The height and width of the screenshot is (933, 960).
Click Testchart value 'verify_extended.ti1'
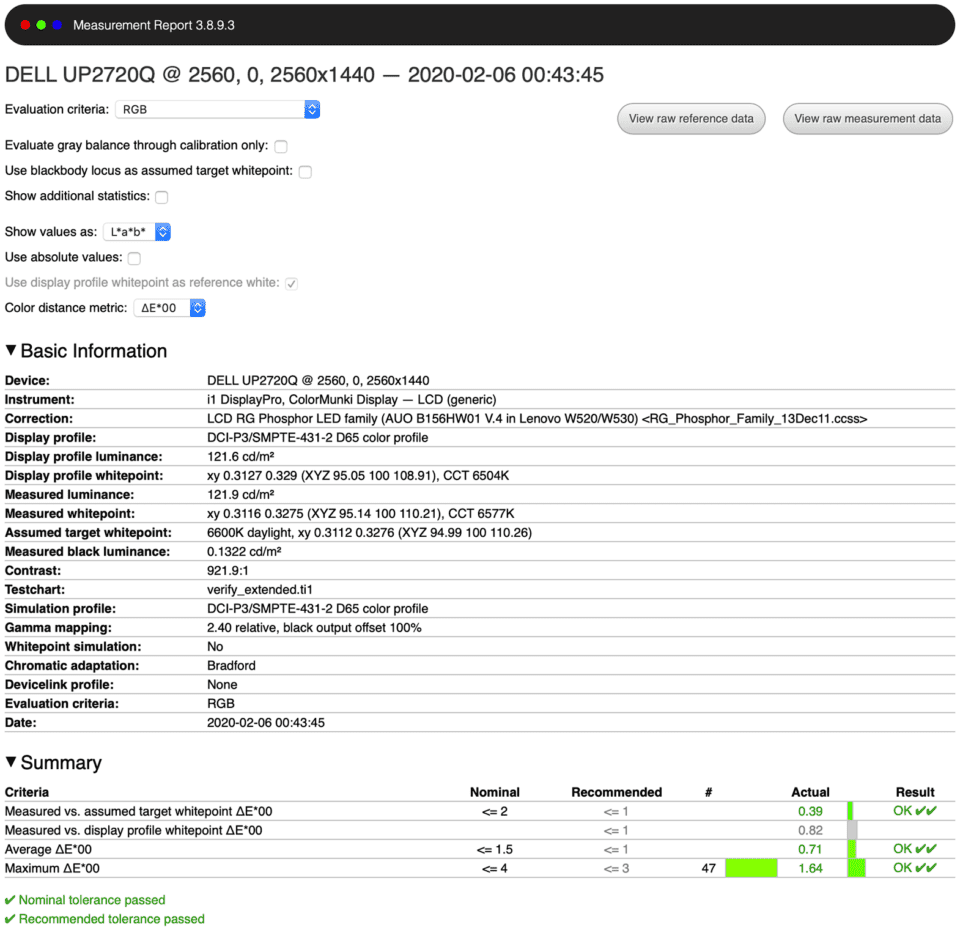pyautogui.click(x=260, y=590)
